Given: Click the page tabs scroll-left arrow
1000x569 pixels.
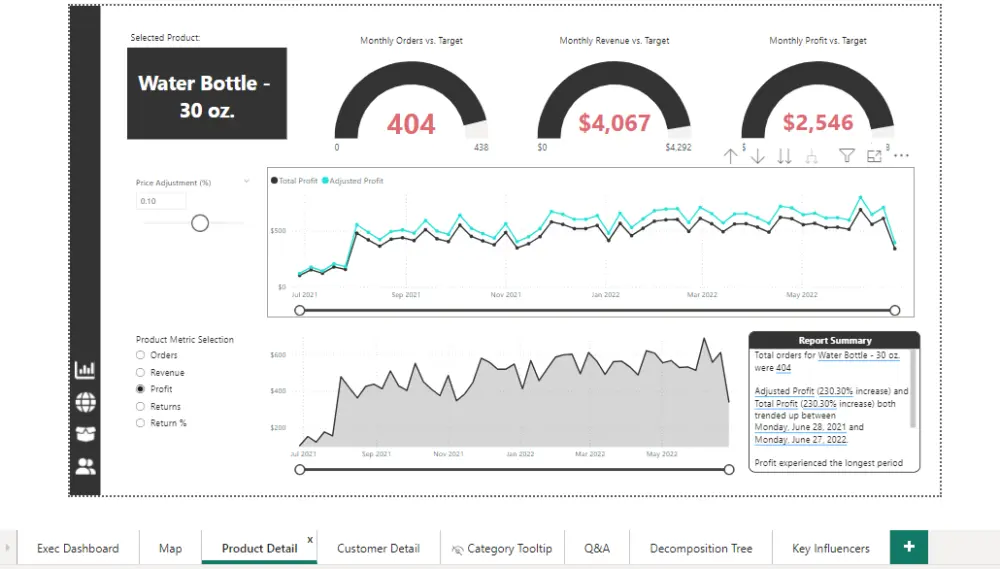Looking at the screenshot, I should 7,547.
